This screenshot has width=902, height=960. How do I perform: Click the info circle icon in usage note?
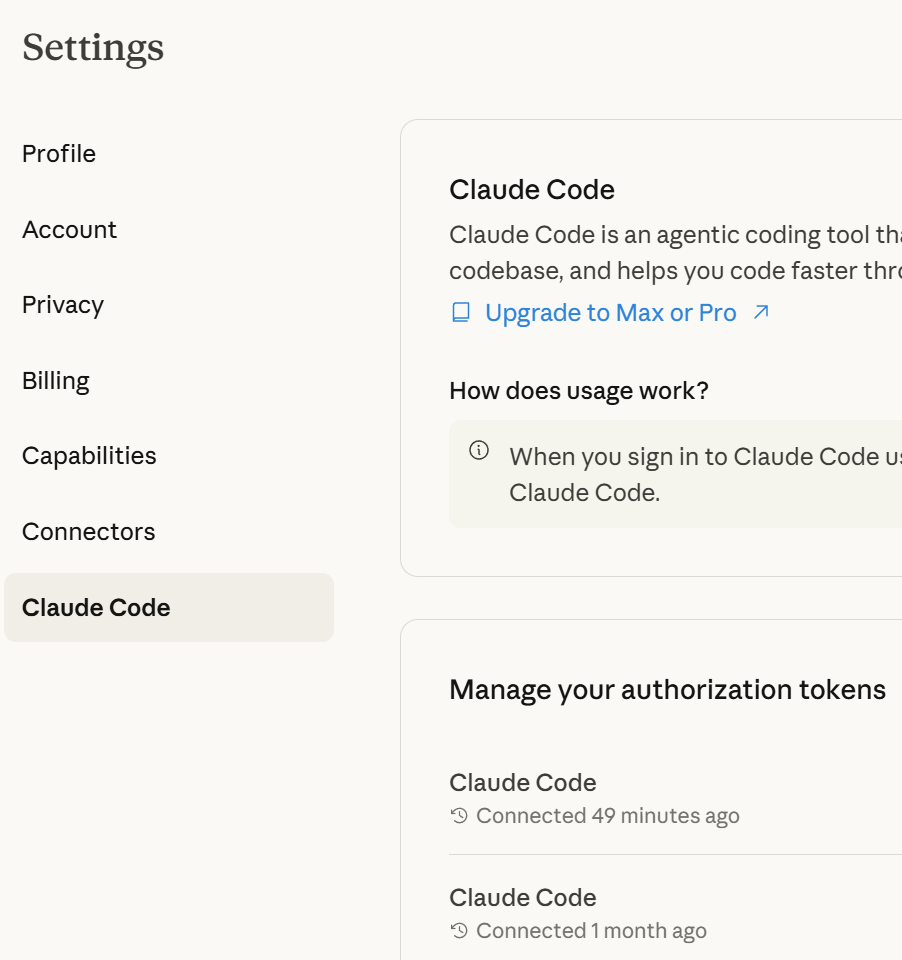[479, 450]
